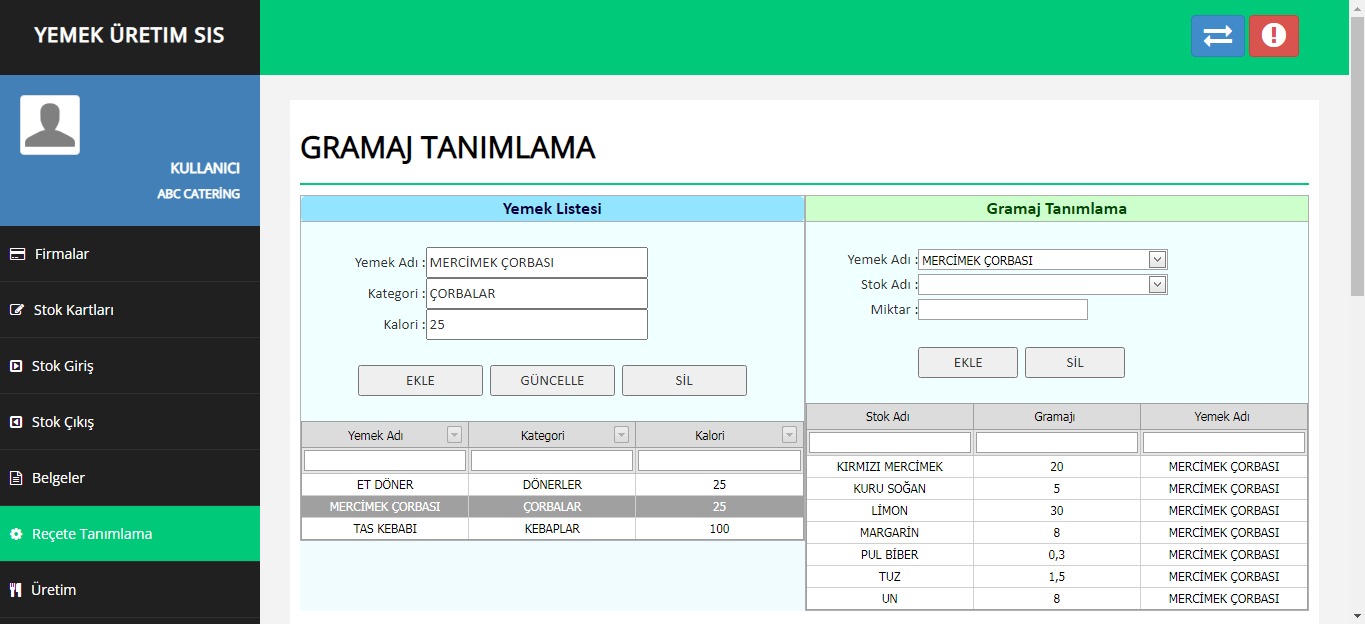Expand the Yemek Adı dropdown in Gramaj Tanımlama
This screenshot has height=624, width=1365.
pos(1157,260)
